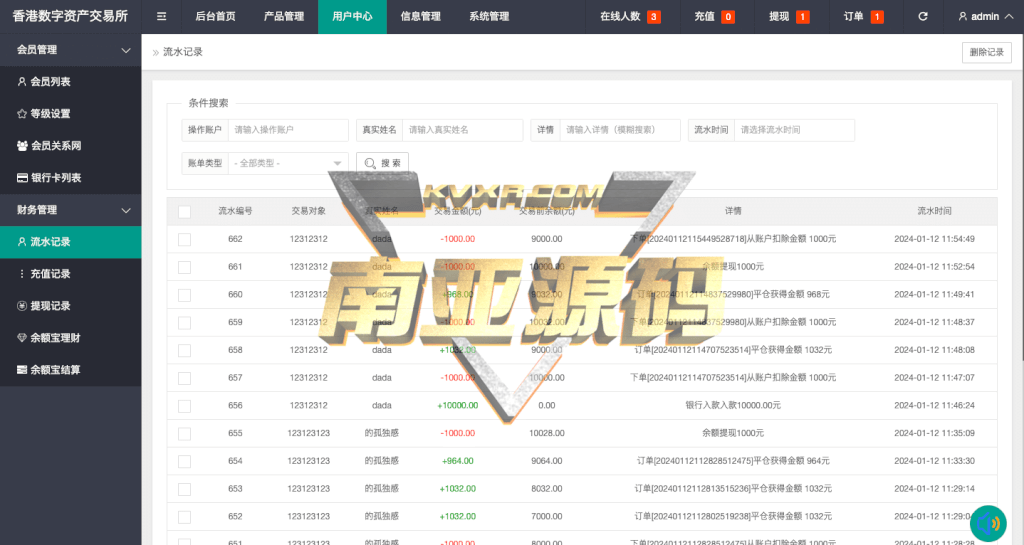Go to 充值记录 in sidebar

[71, 273]
